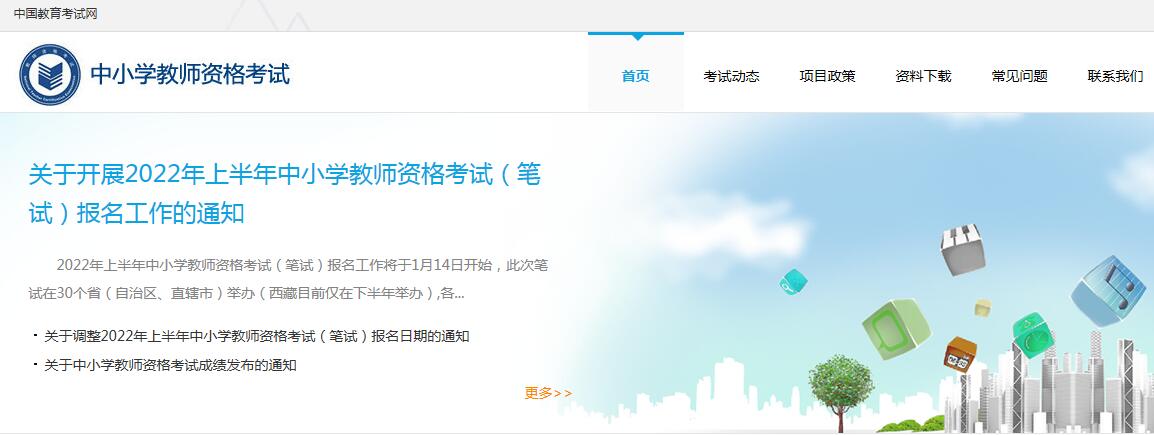Click the small teal cube icon
The image size is (1154, 435).
click(x=793, y=282)
